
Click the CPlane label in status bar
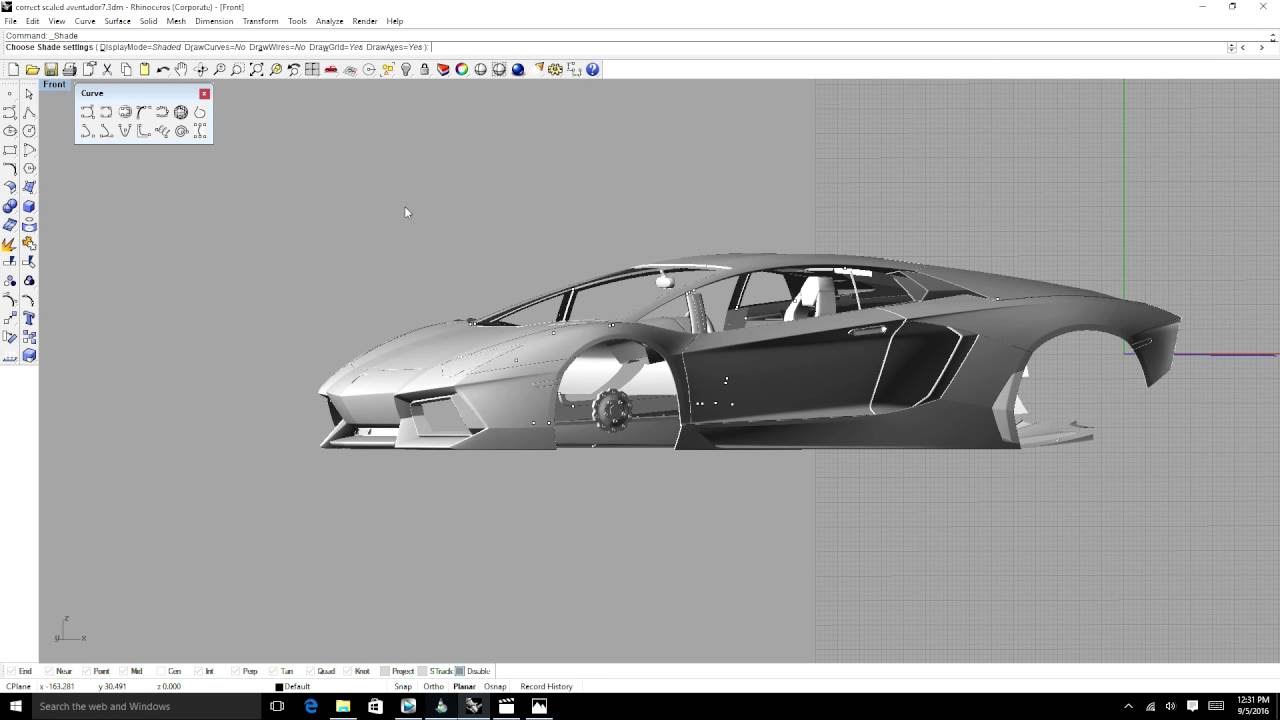pos(18,686)
